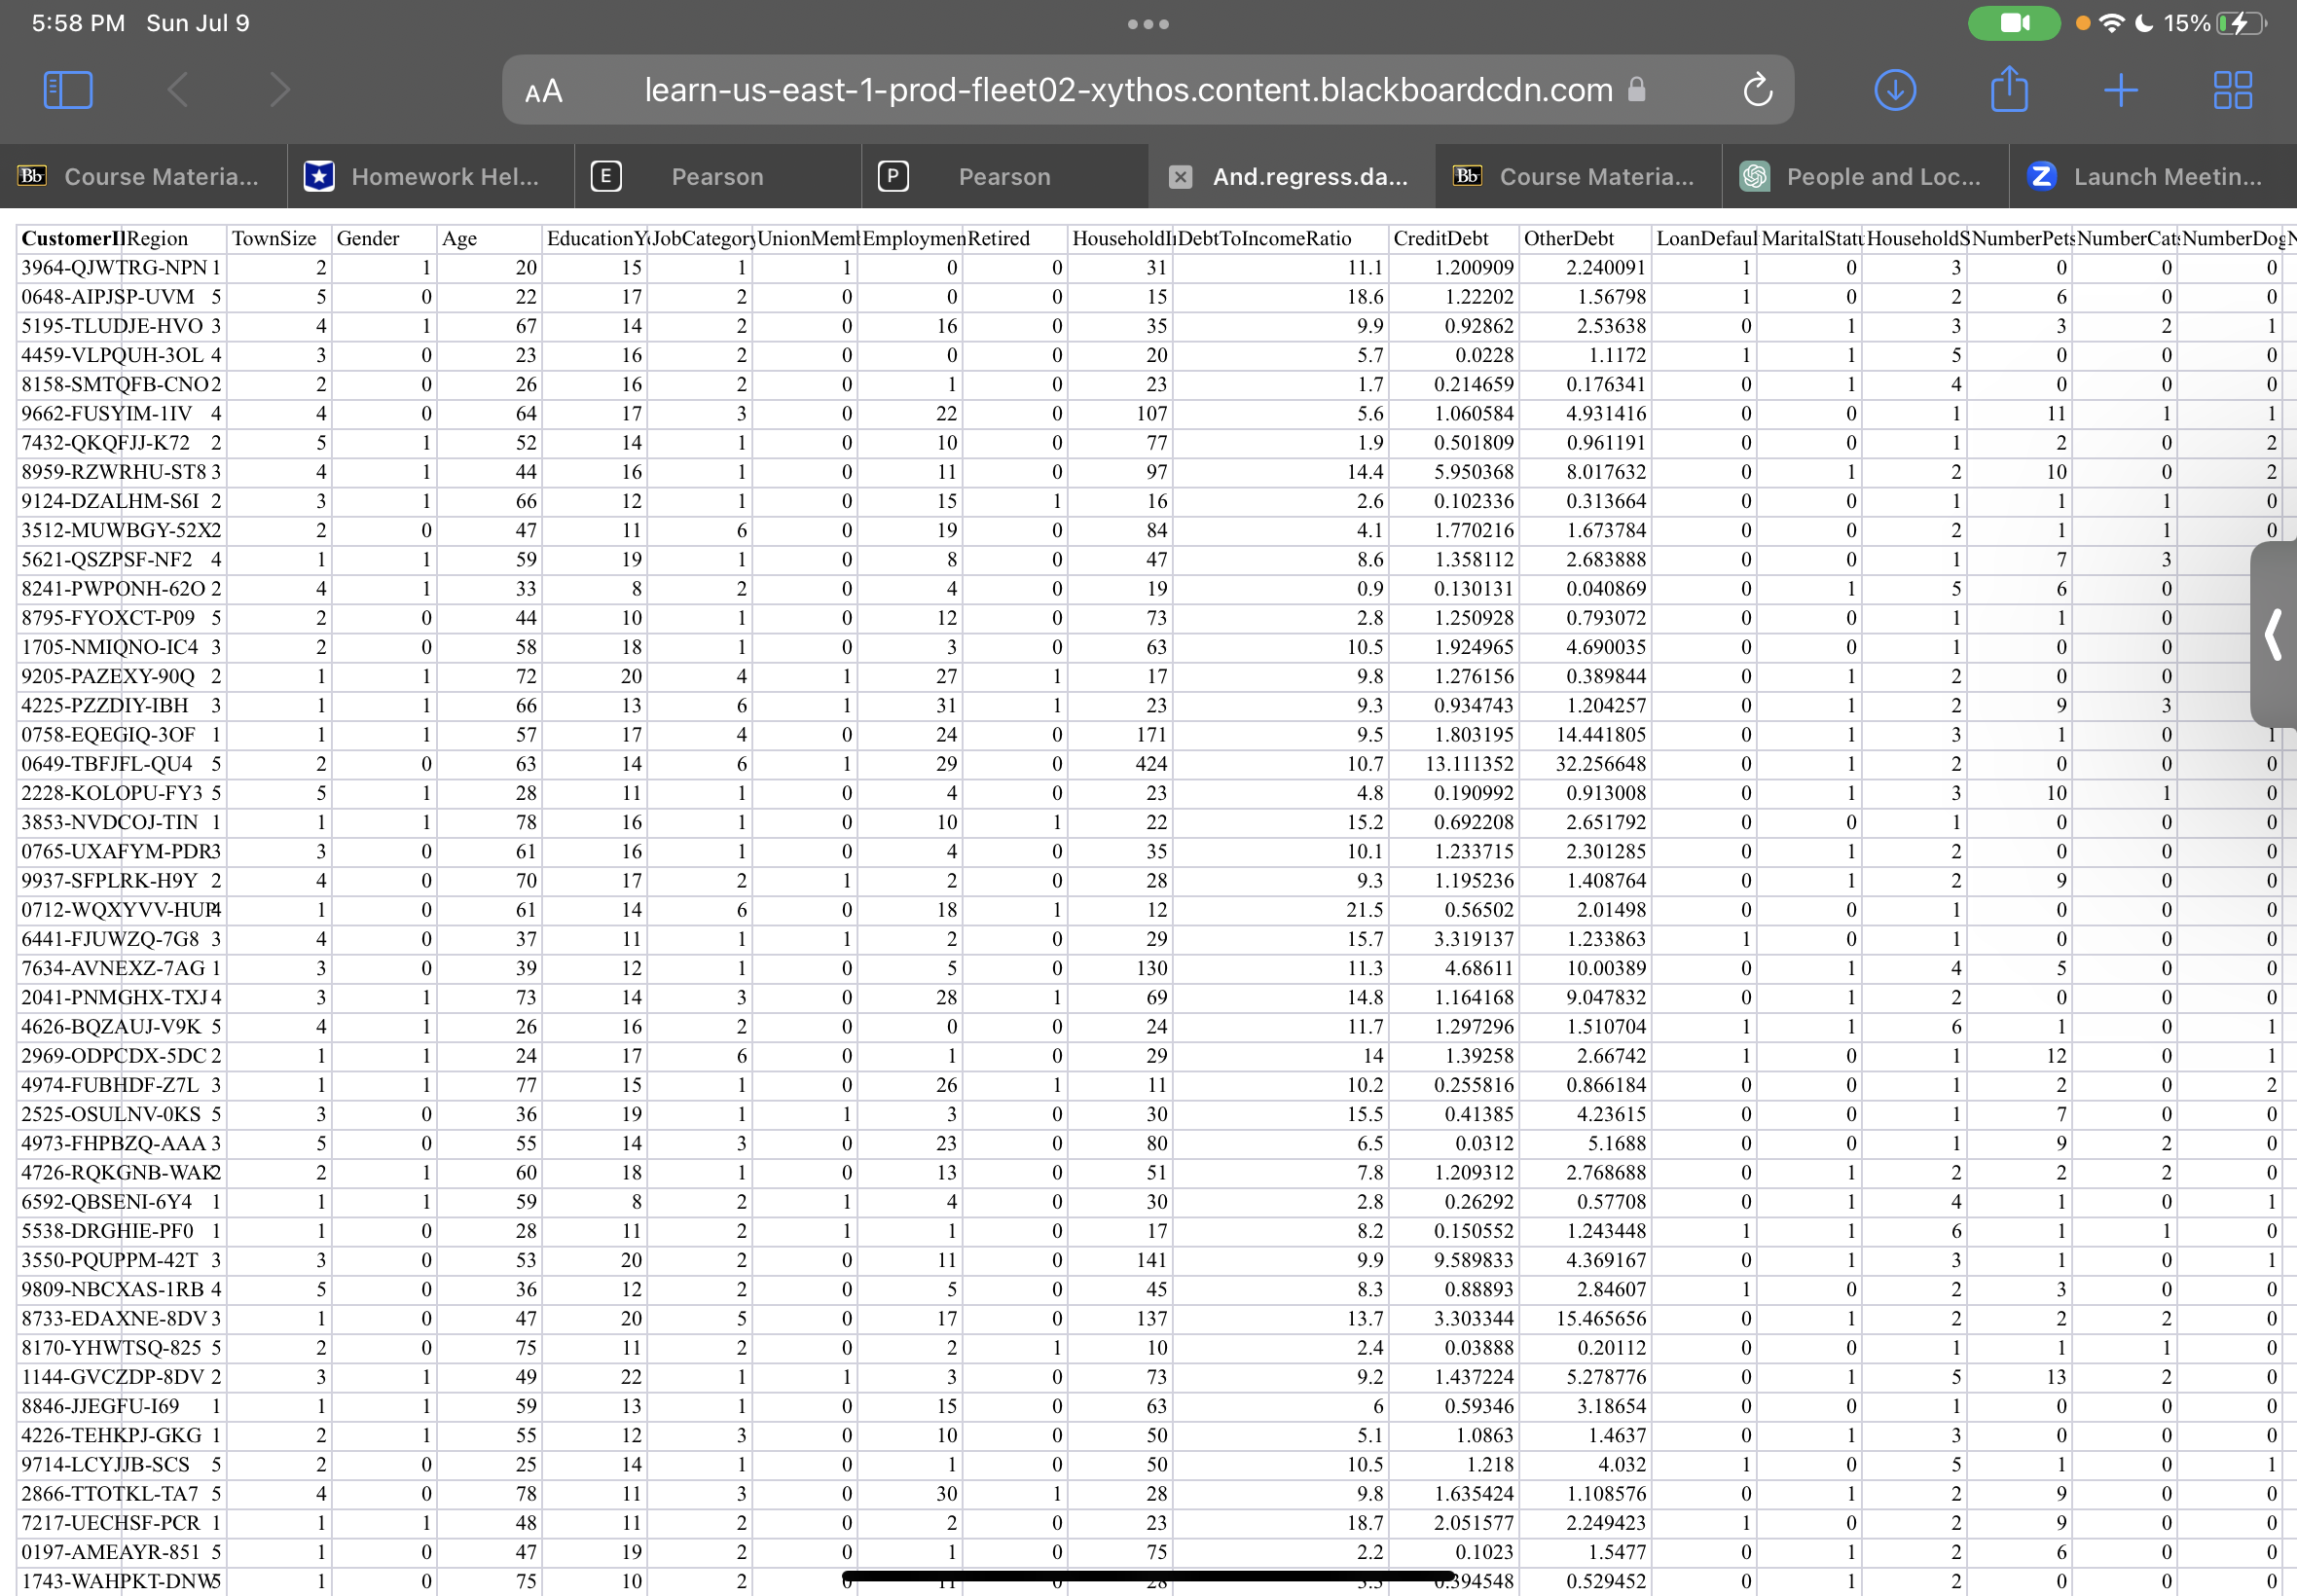The image size is (2297, 1596).
Task: Open the Share sheet
Action: click(2010, 89)
